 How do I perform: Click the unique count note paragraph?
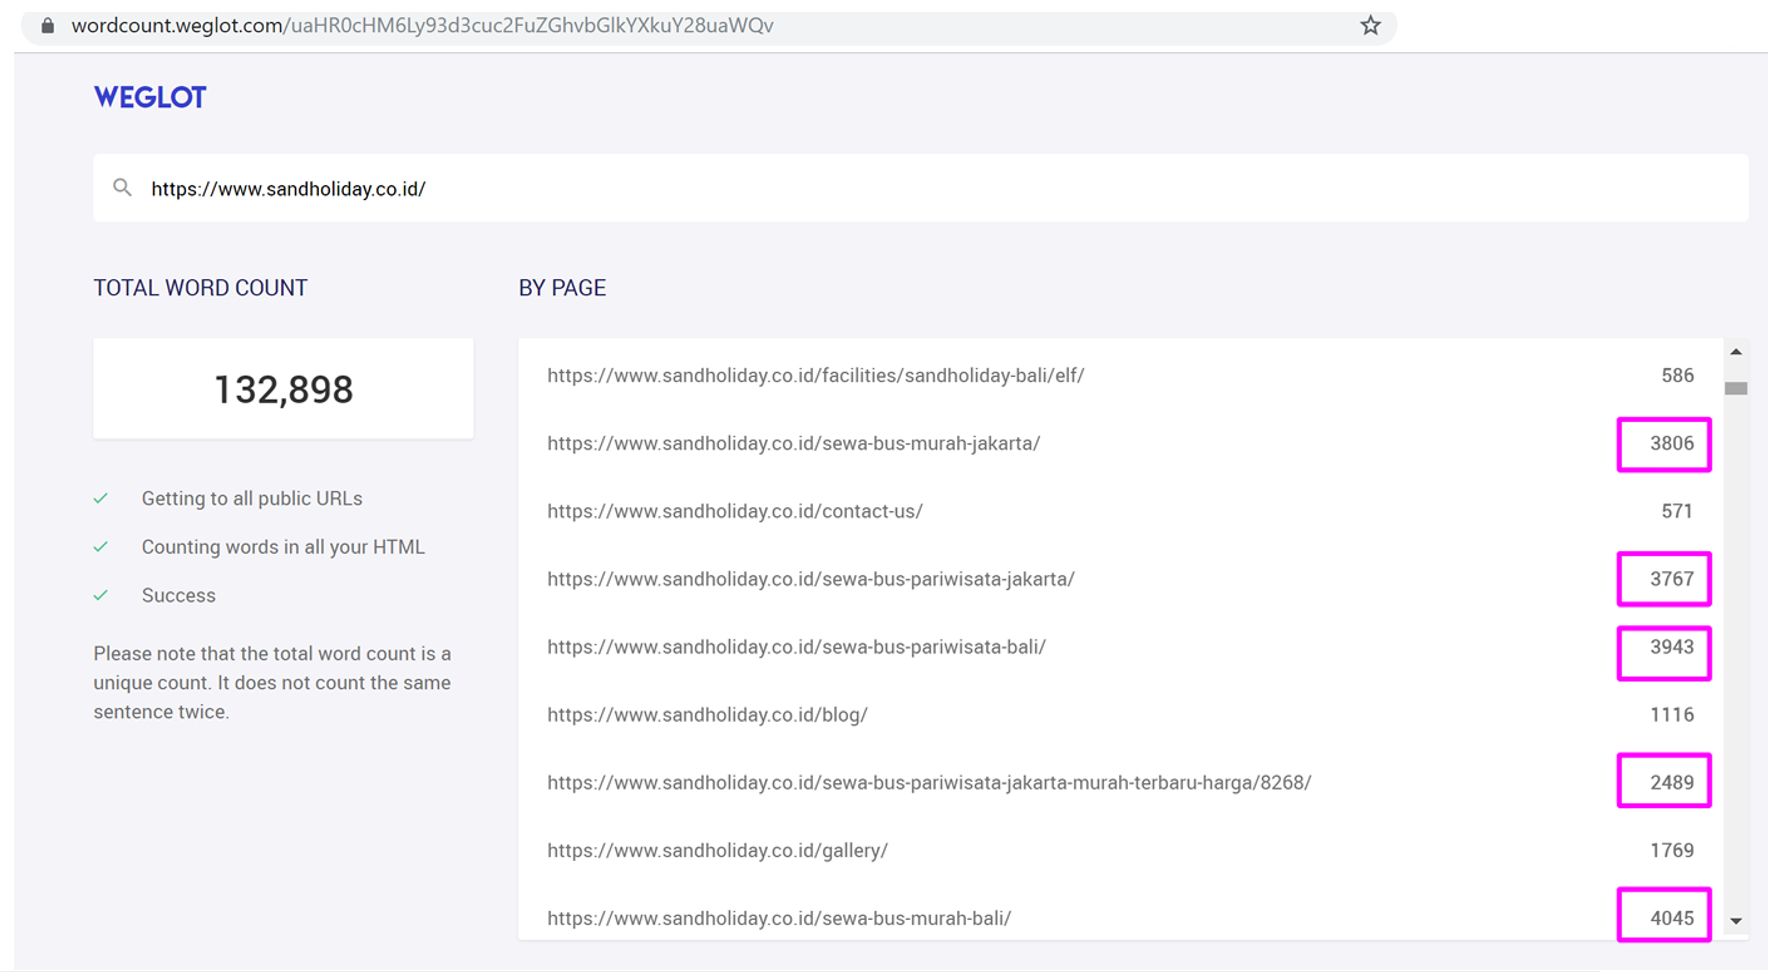[272, 682]
